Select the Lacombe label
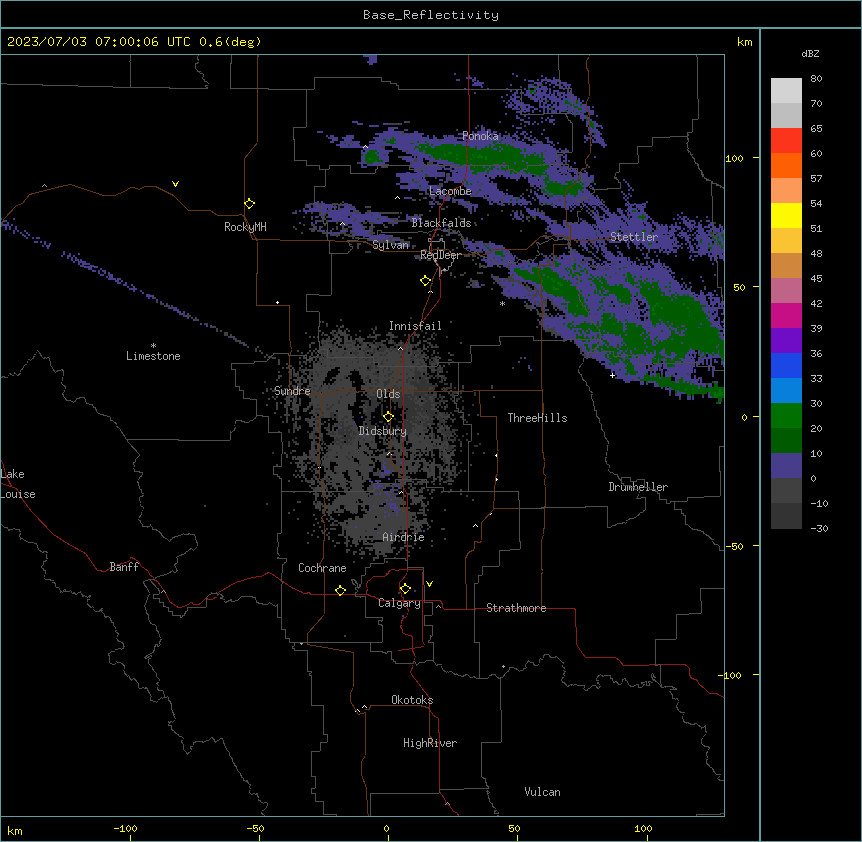This screenshot has height=842, width=862. 450,191
